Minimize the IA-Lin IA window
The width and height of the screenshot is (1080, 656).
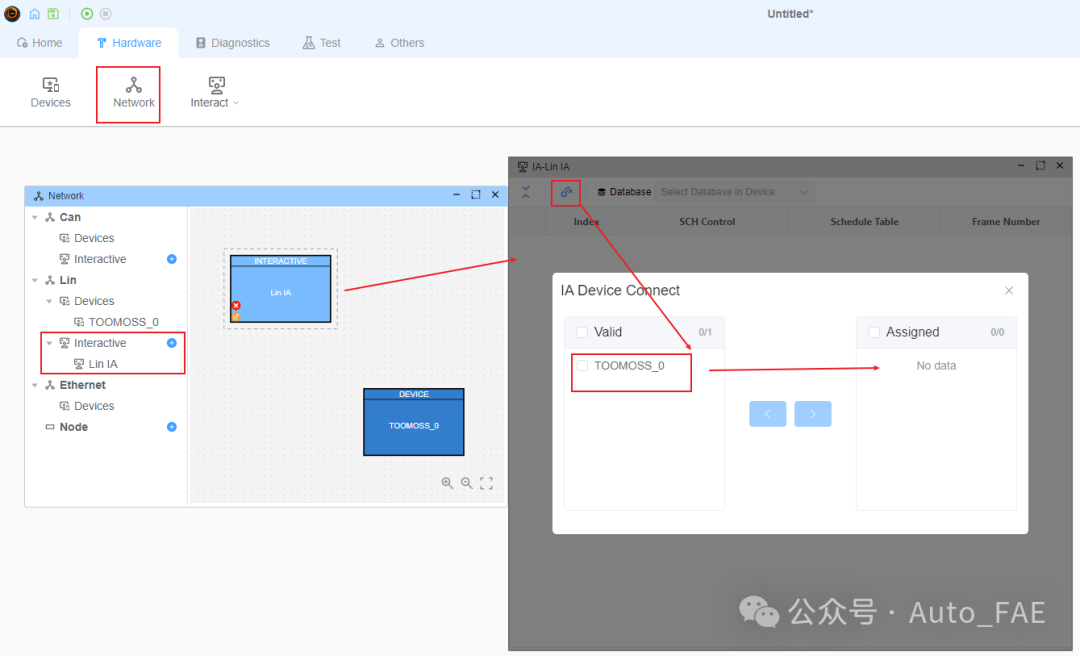point(1021,165)
